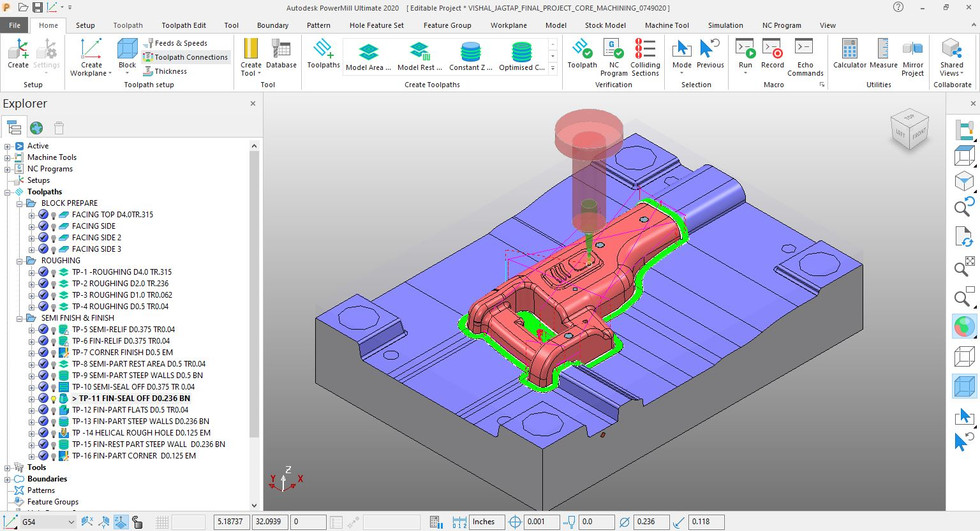
Task: Toggle the light bulb for TP-11 FIN-SEAL OFF
Action: click(54, 399)
